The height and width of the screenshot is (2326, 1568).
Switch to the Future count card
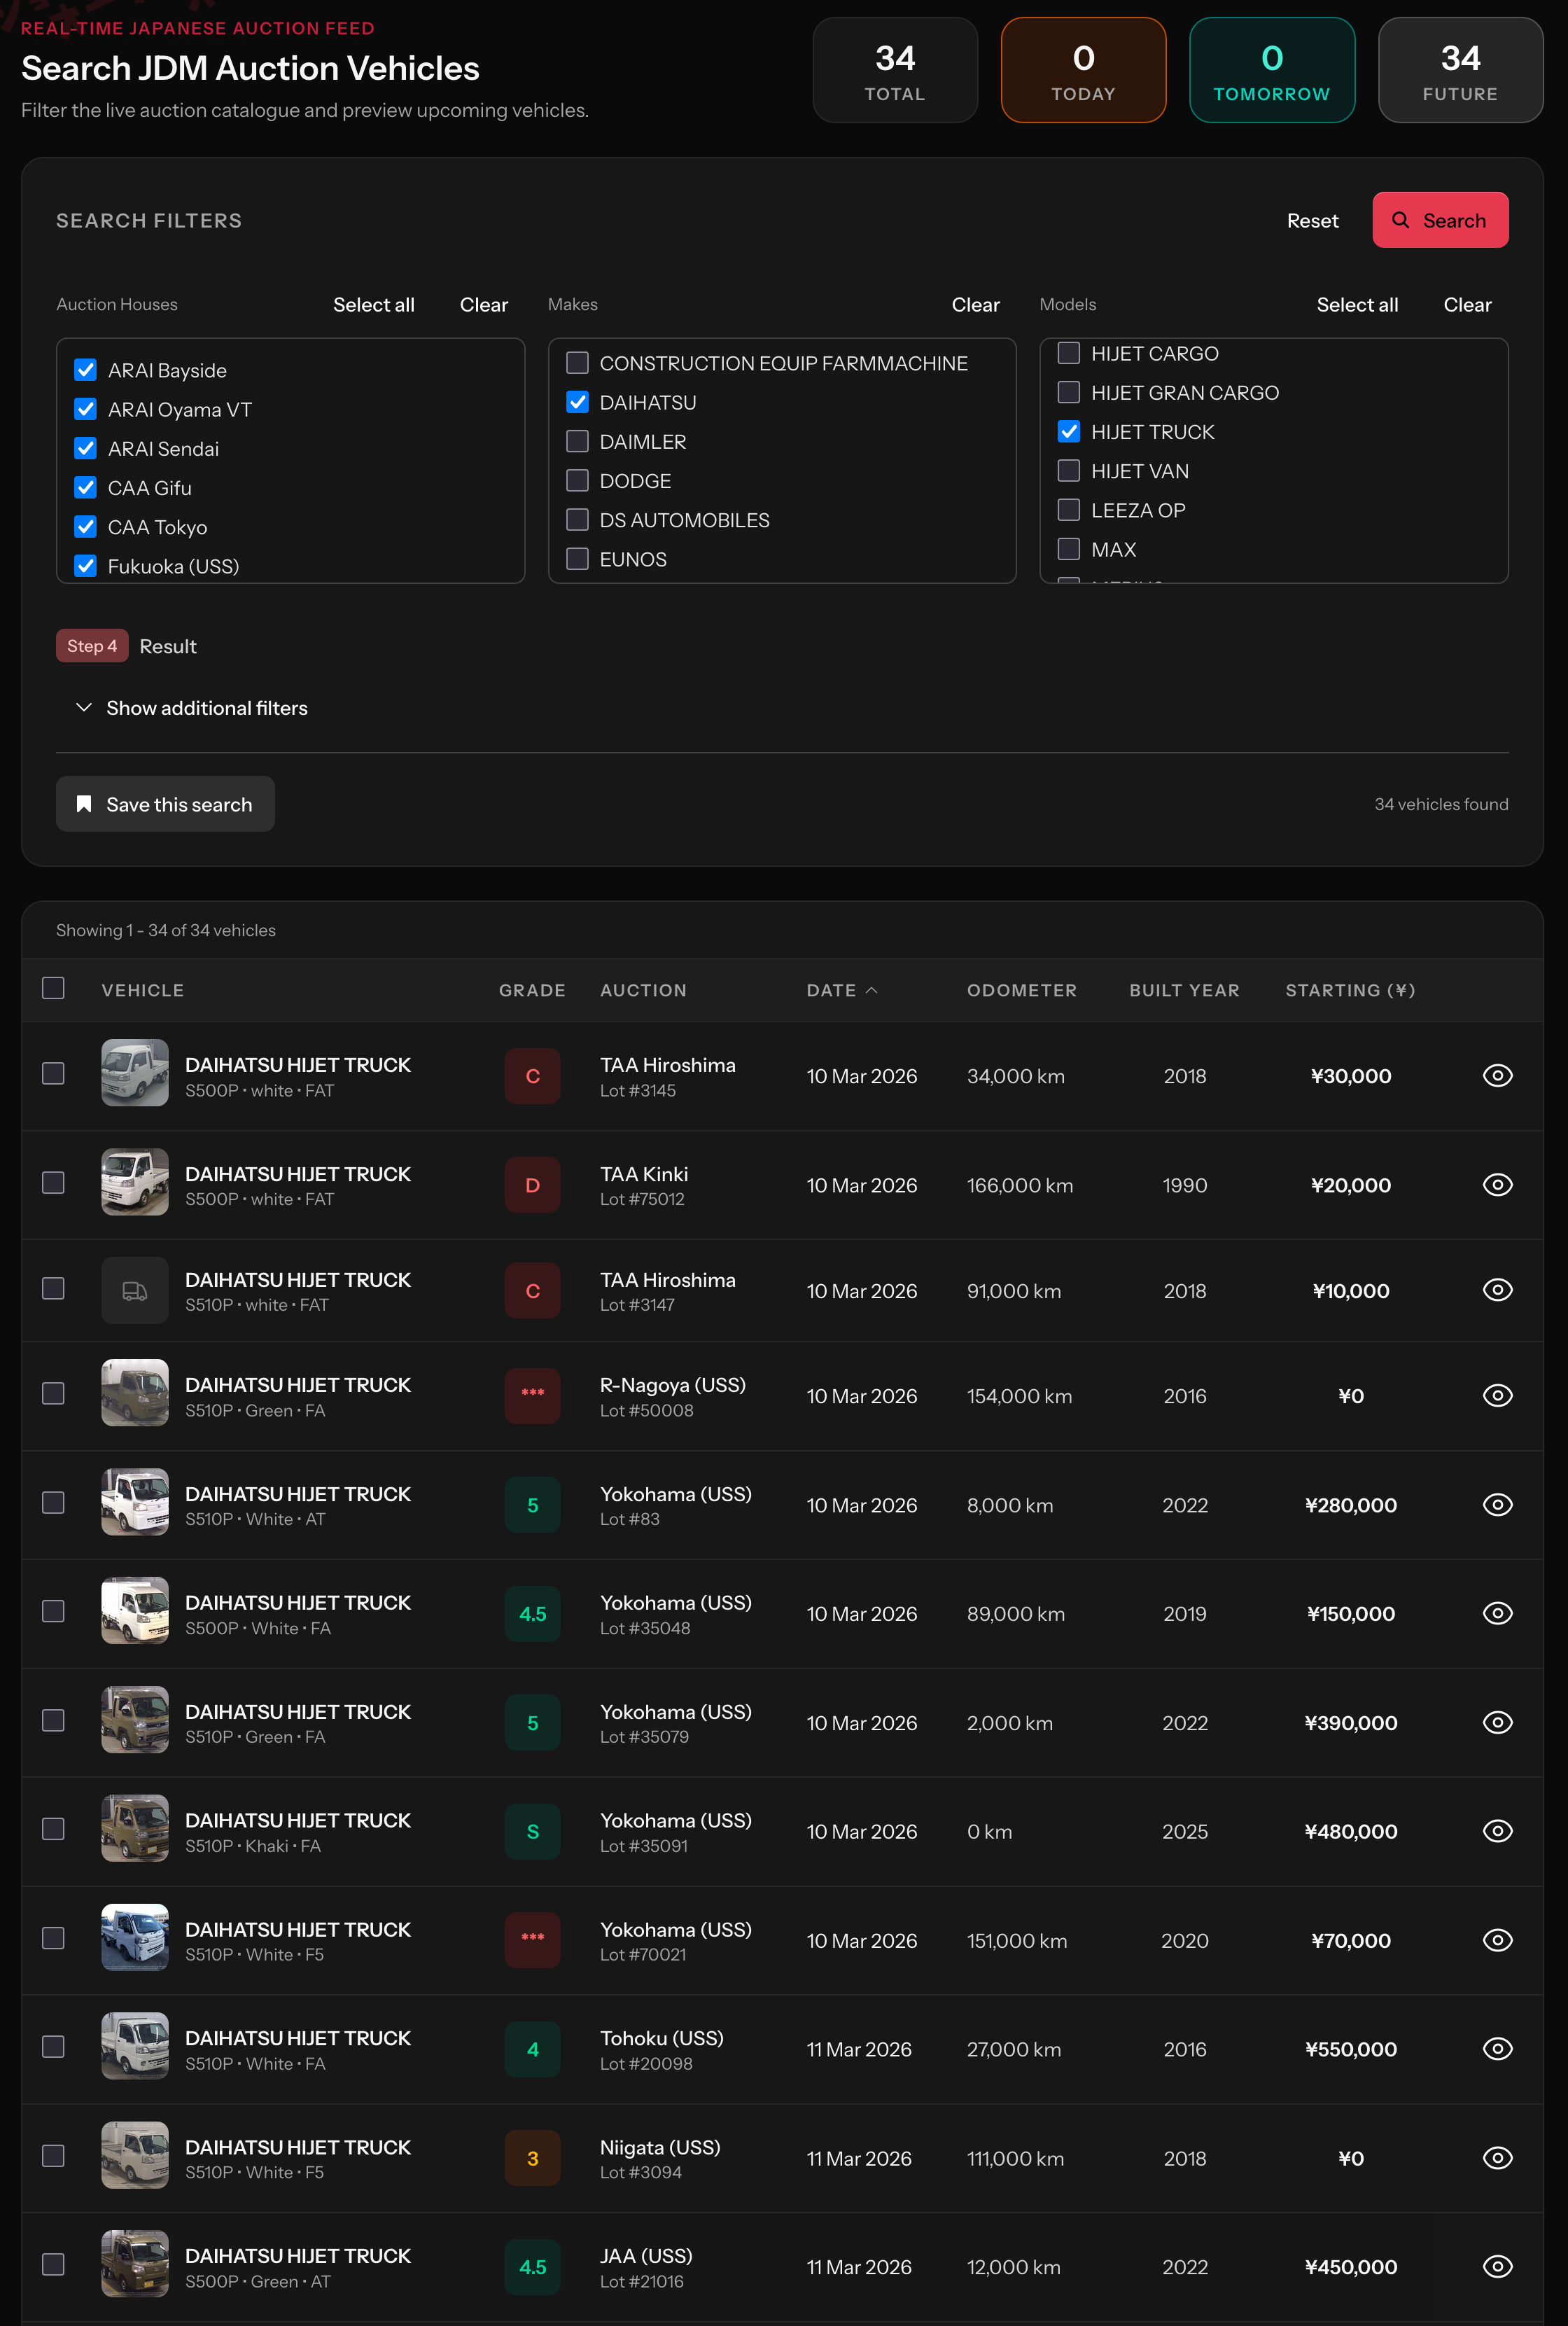[1460, 70]
